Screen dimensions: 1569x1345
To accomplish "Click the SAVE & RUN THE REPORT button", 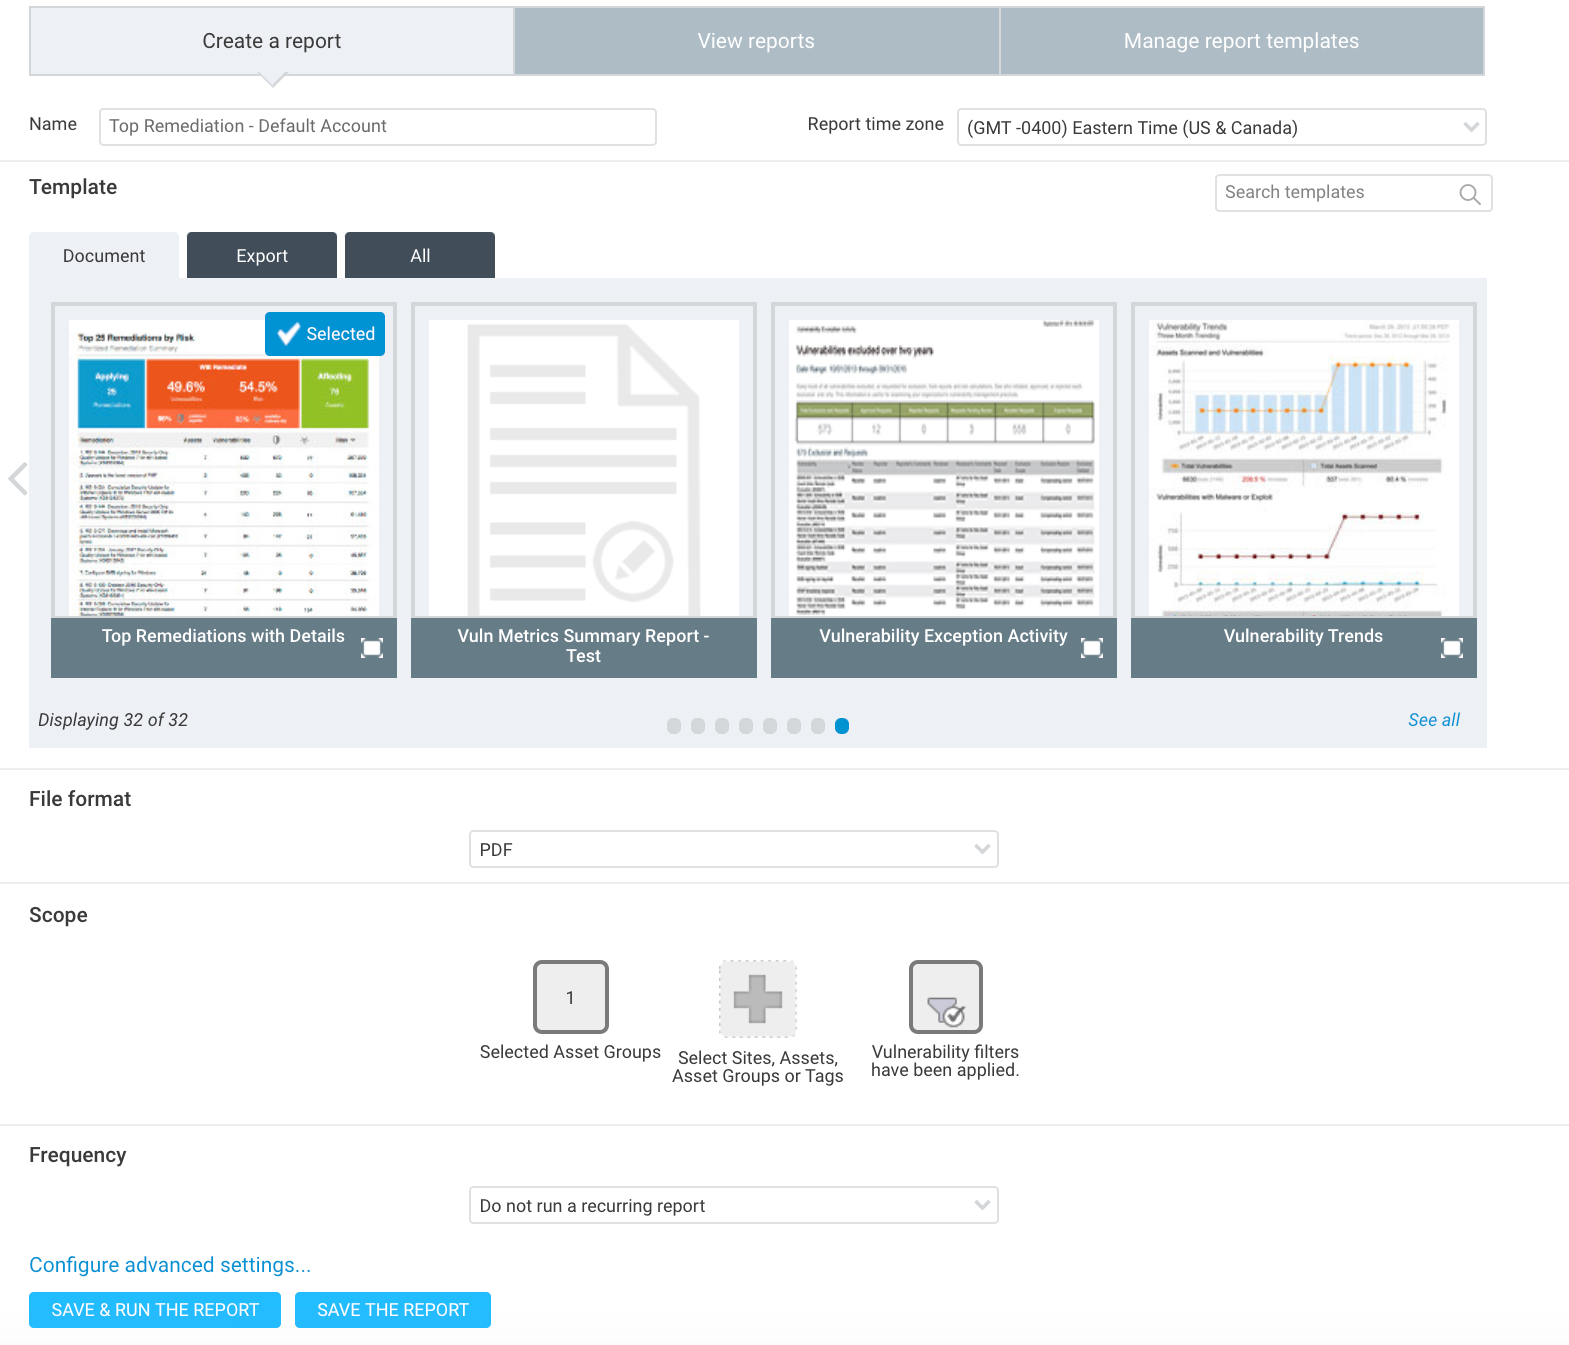I will point(155,1310).
